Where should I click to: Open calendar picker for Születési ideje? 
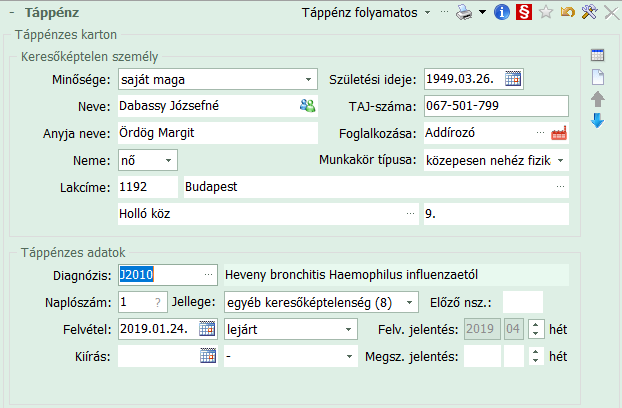click(513, 79)
